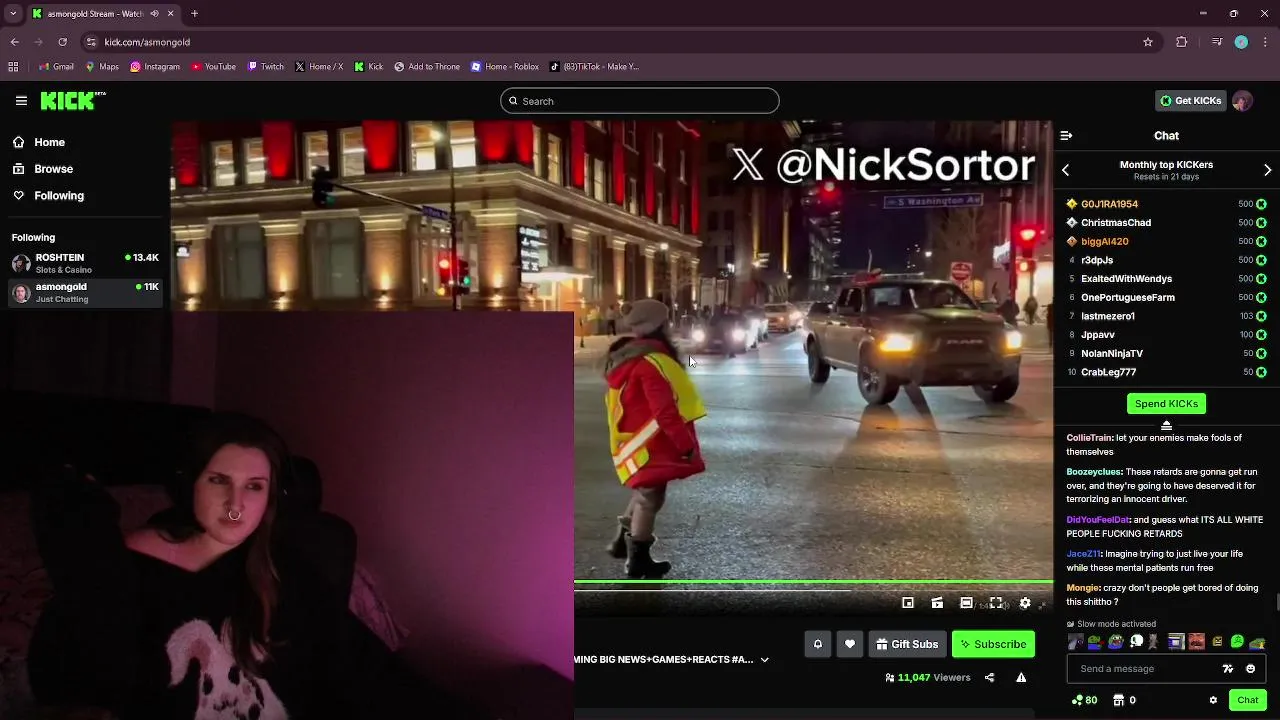The image size is (1280, 720).
Task: Toggle theater mode icon
Action: point(966,603)
